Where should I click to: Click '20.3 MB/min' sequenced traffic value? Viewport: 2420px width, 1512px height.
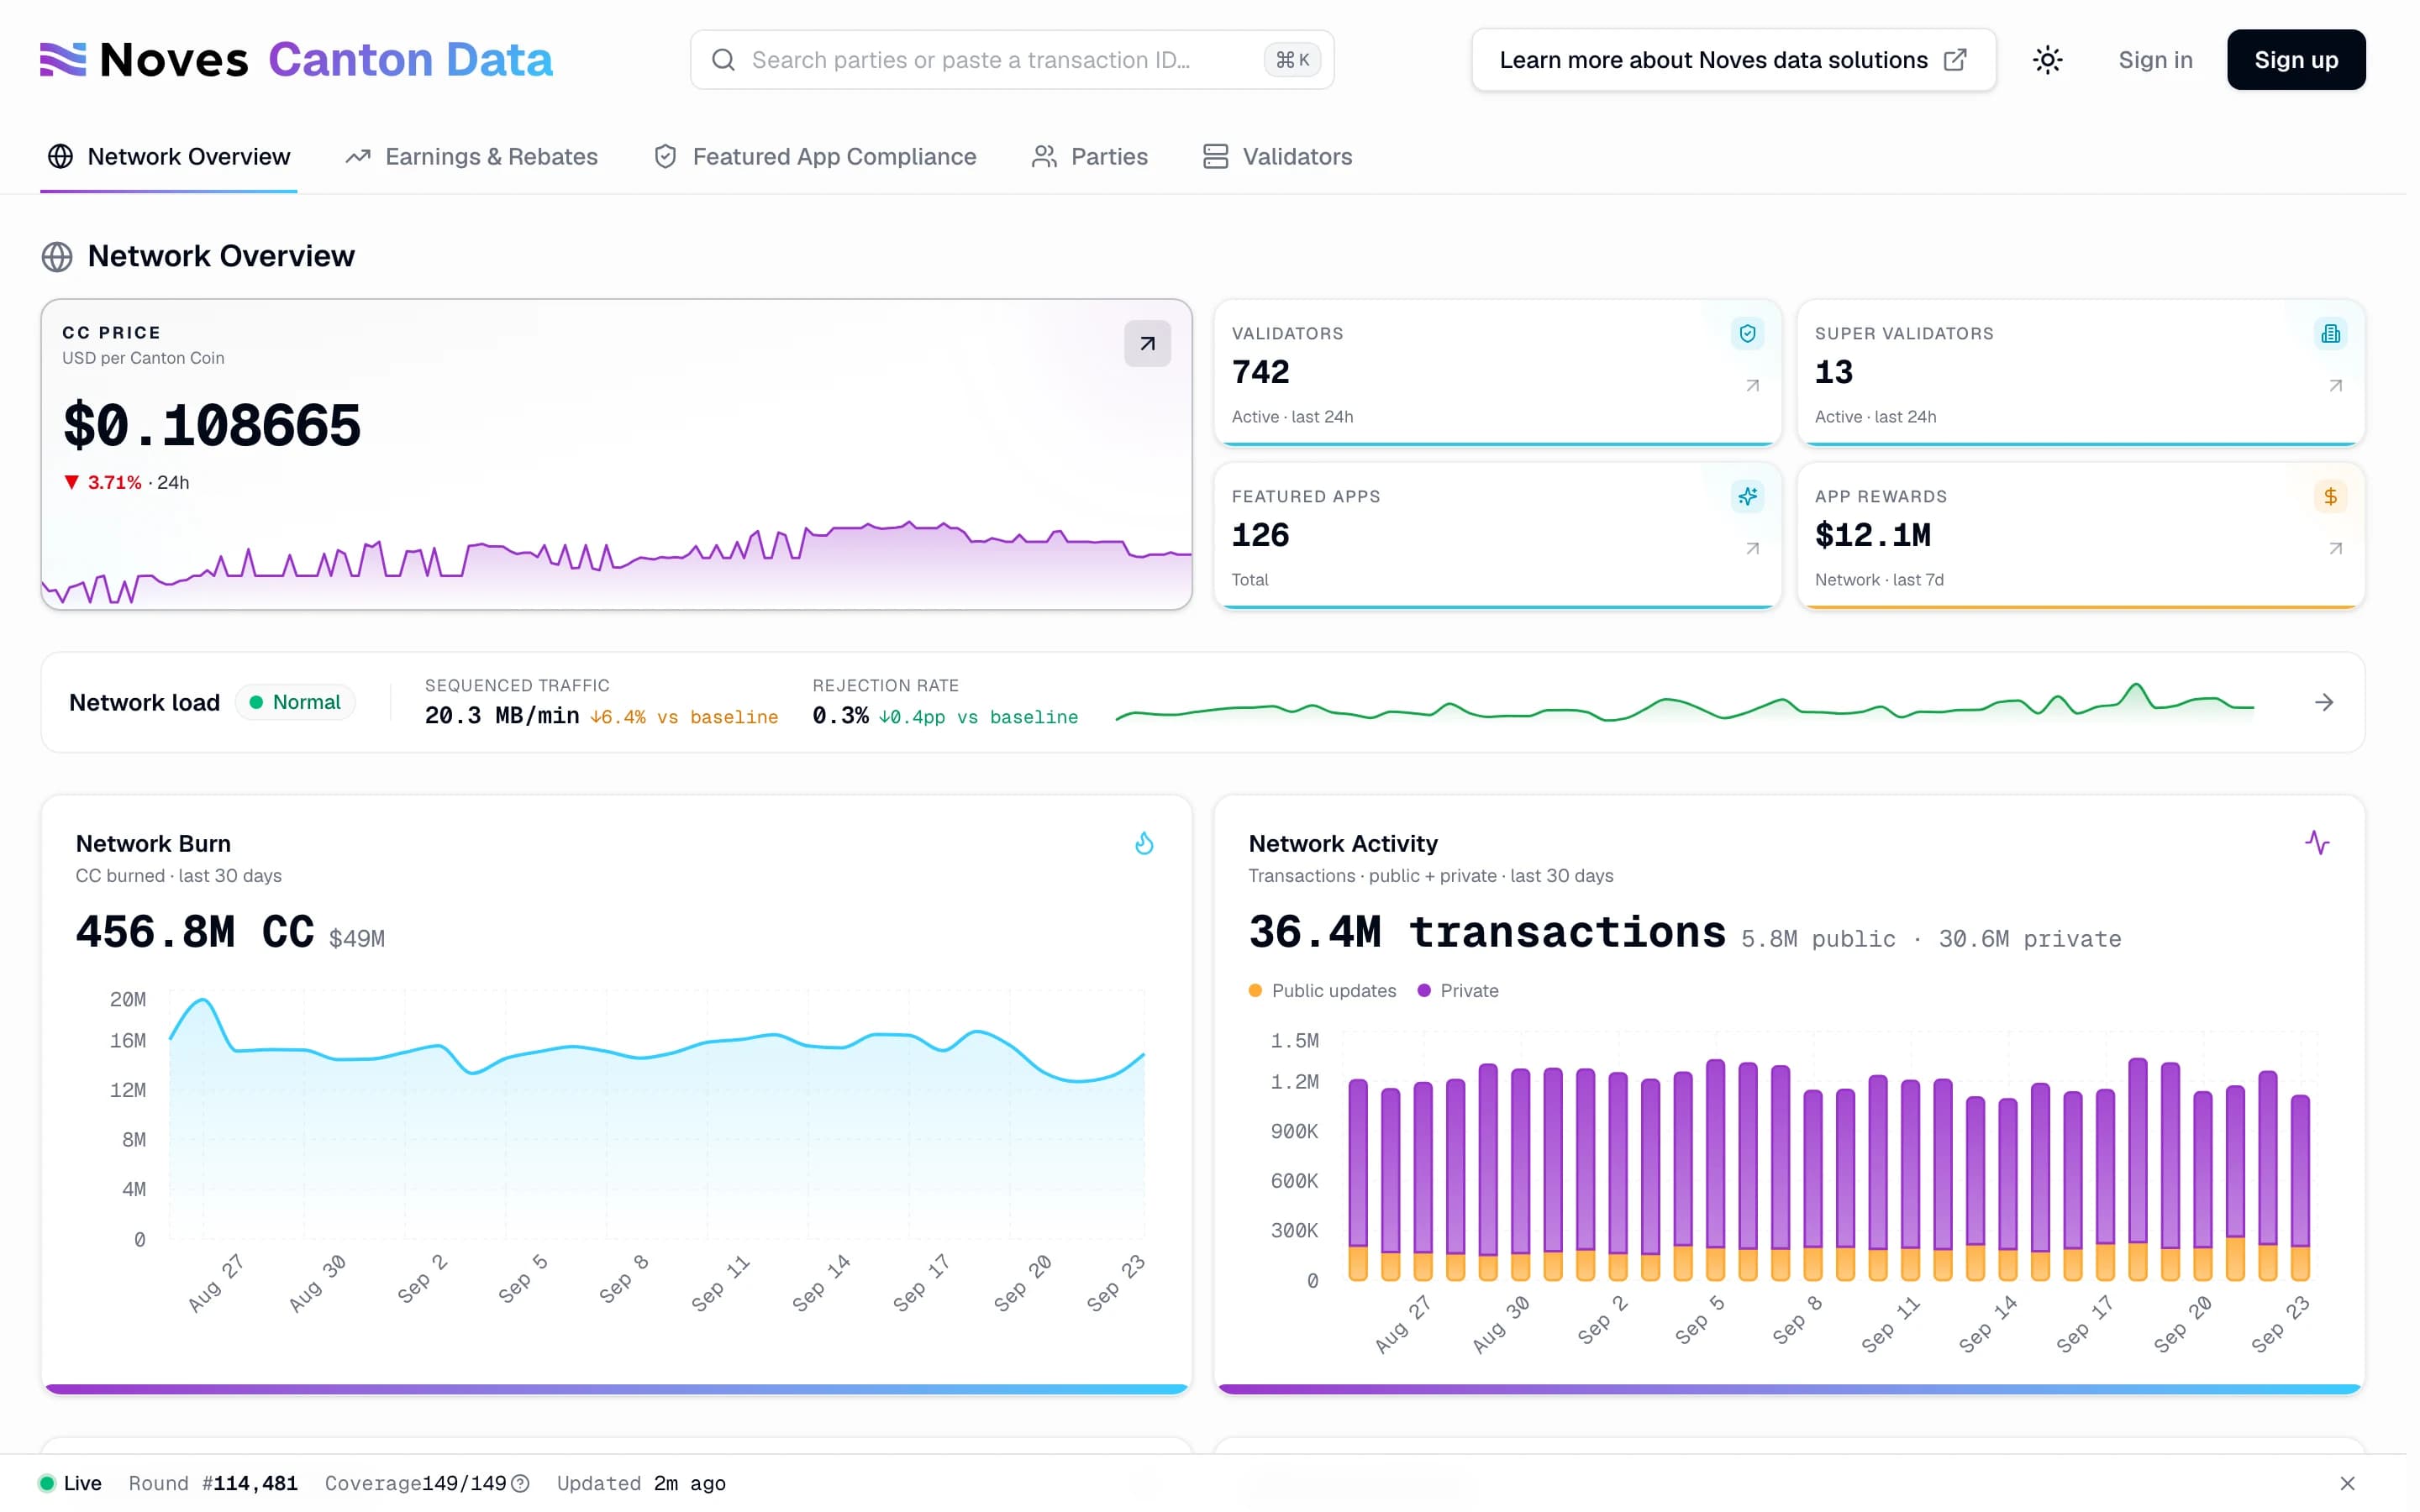502,716
